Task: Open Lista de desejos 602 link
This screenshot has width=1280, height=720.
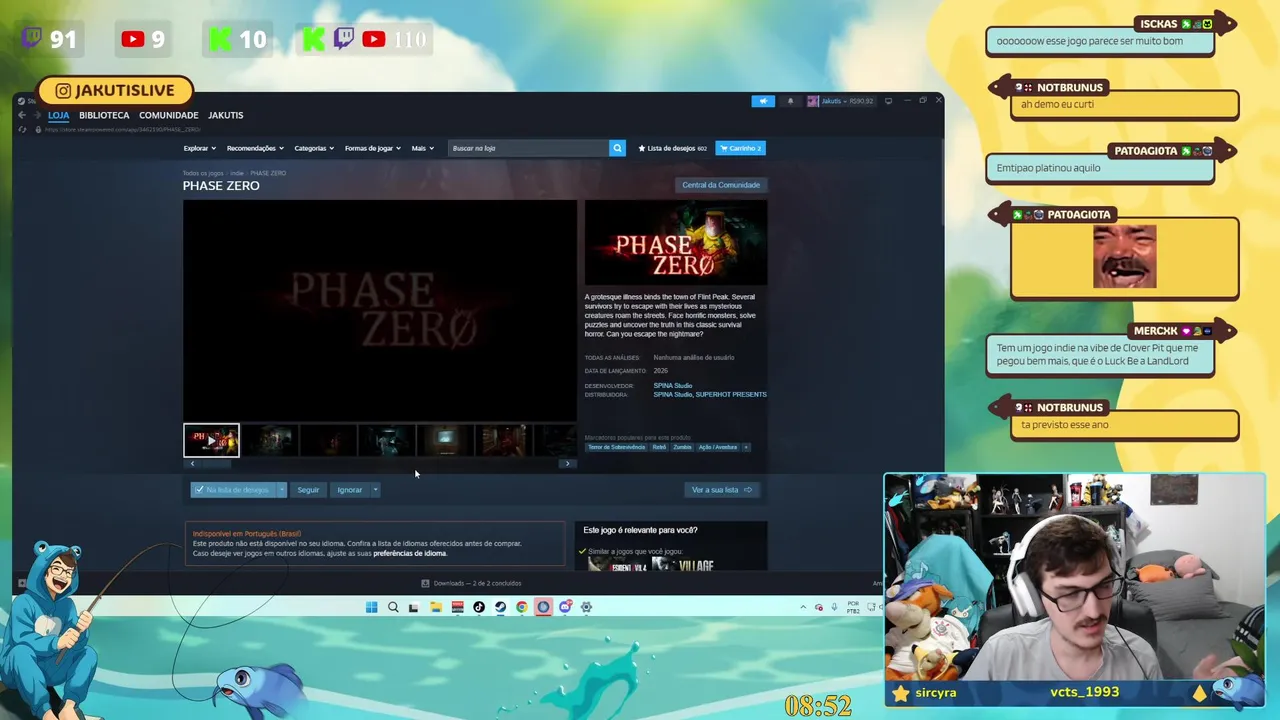Action: point(673,148)
